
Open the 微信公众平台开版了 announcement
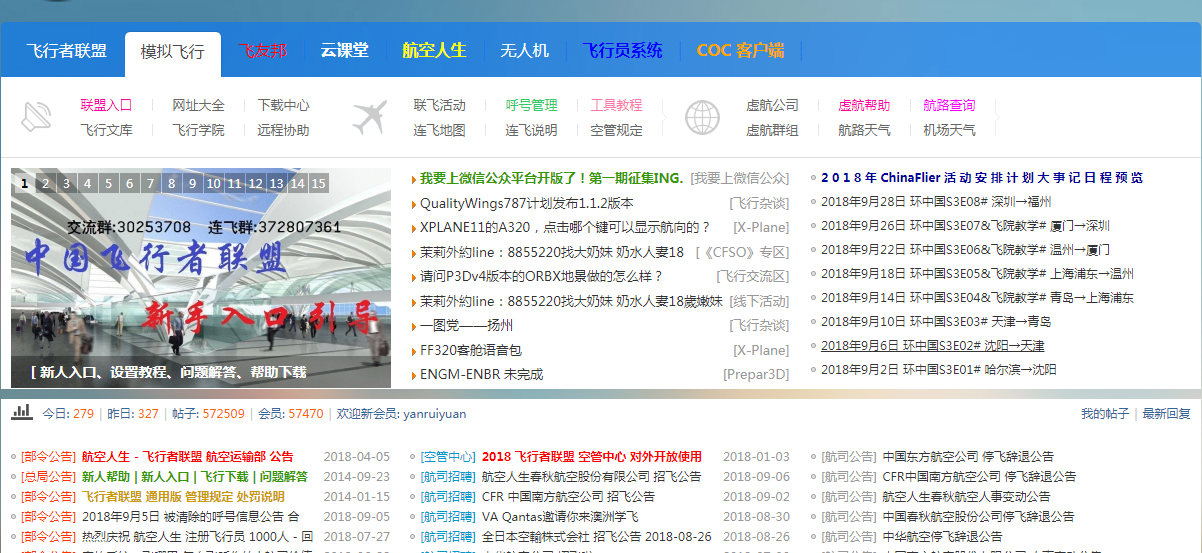click(551, 178)
